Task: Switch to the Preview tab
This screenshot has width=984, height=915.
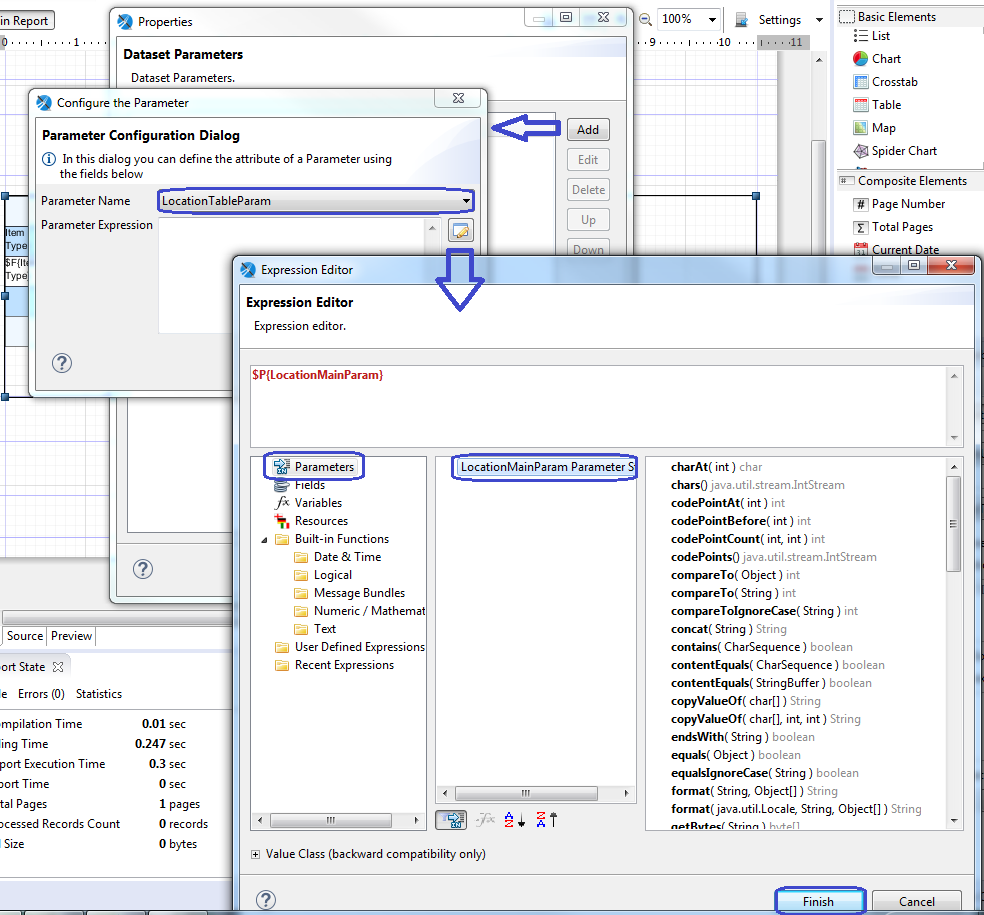Action: 72,636
